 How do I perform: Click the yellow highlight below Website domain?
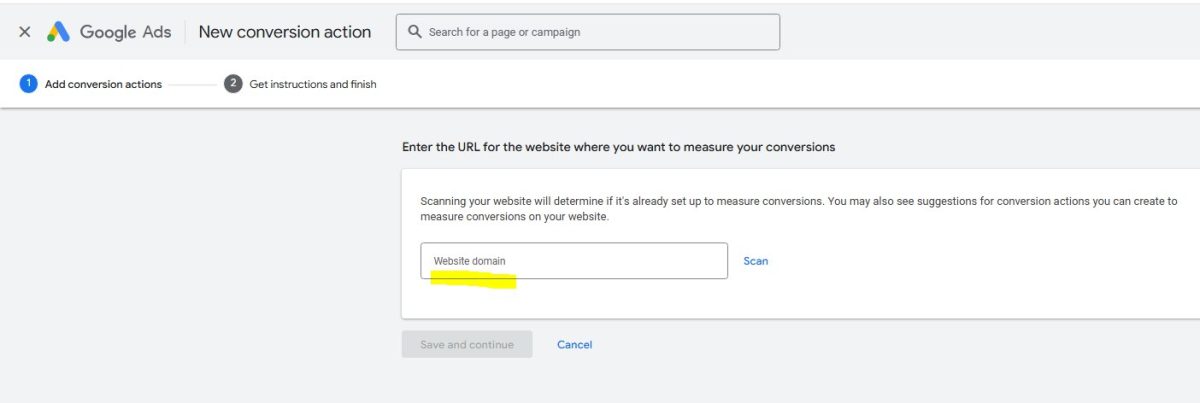point(473,279)
